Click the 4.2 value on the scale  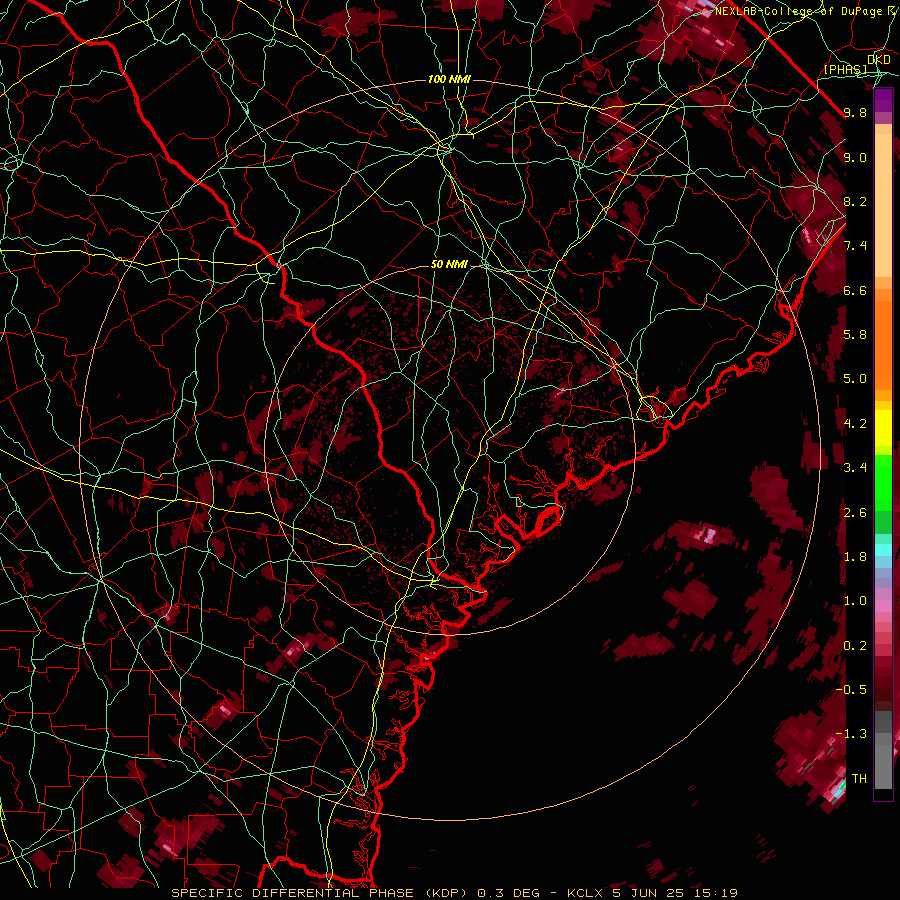tap(855, 424)
